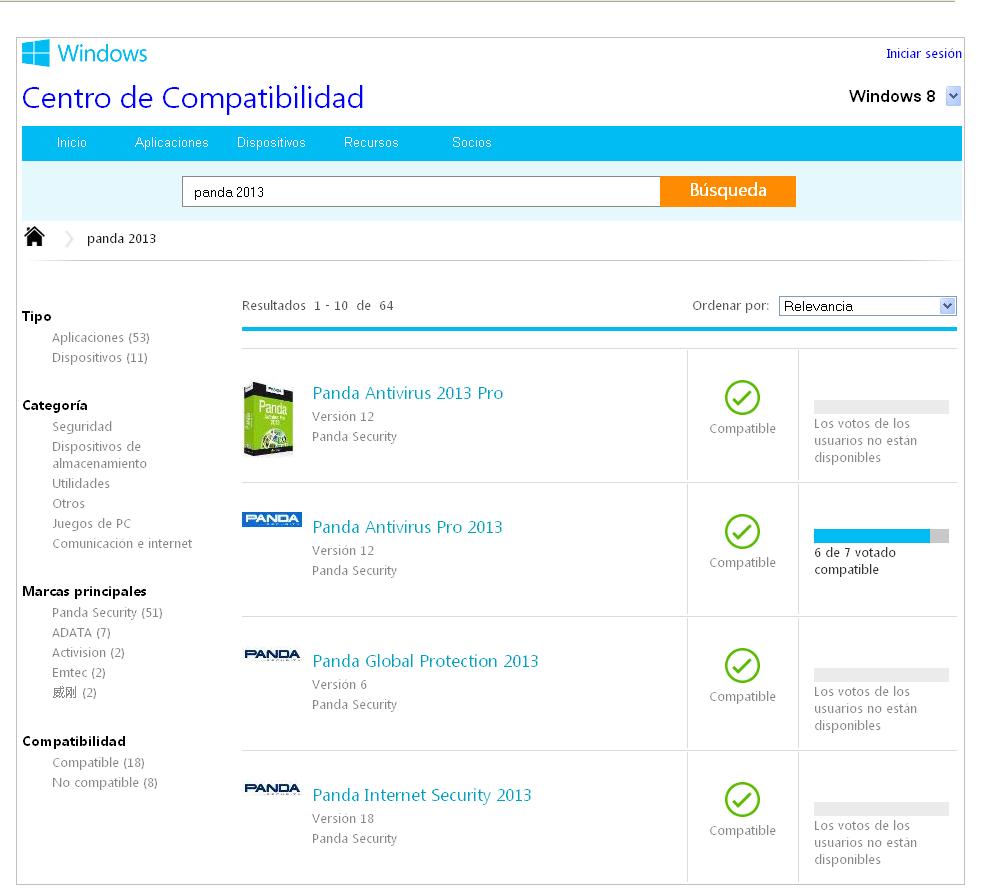Click the compatible checkmark for Panda Antivirus Pro 2013
The width and height of the screenshot is (982, 894).
pos(742,531)
